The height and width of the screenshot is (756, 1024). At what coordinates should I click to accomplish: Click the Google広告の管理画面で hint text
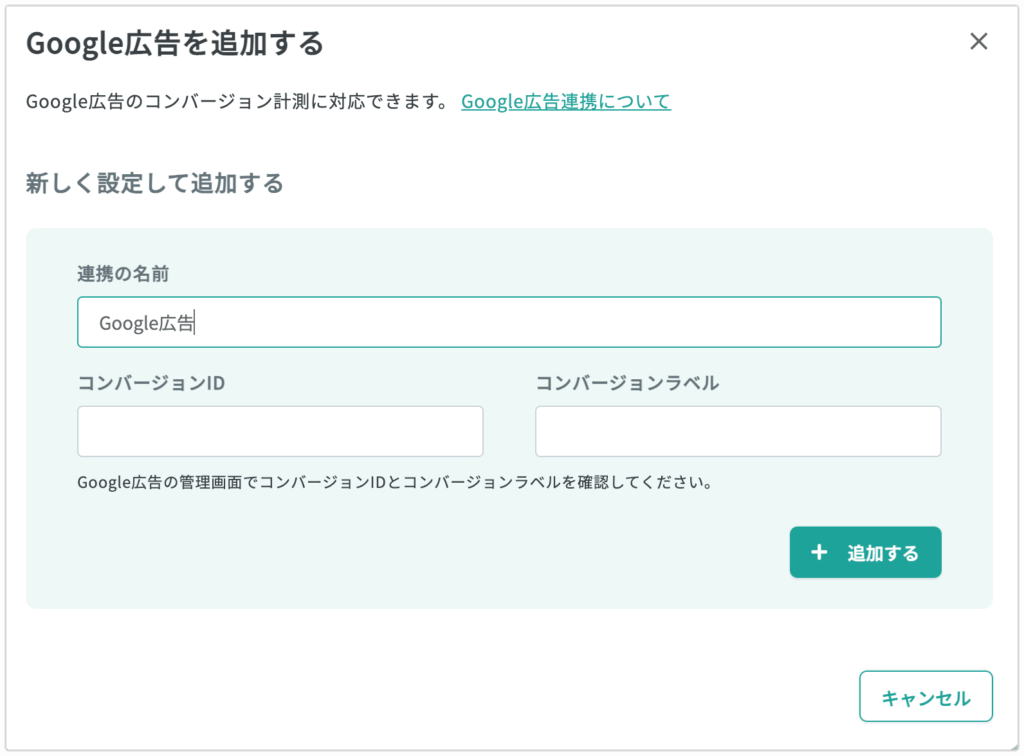(x=394, y=482)
